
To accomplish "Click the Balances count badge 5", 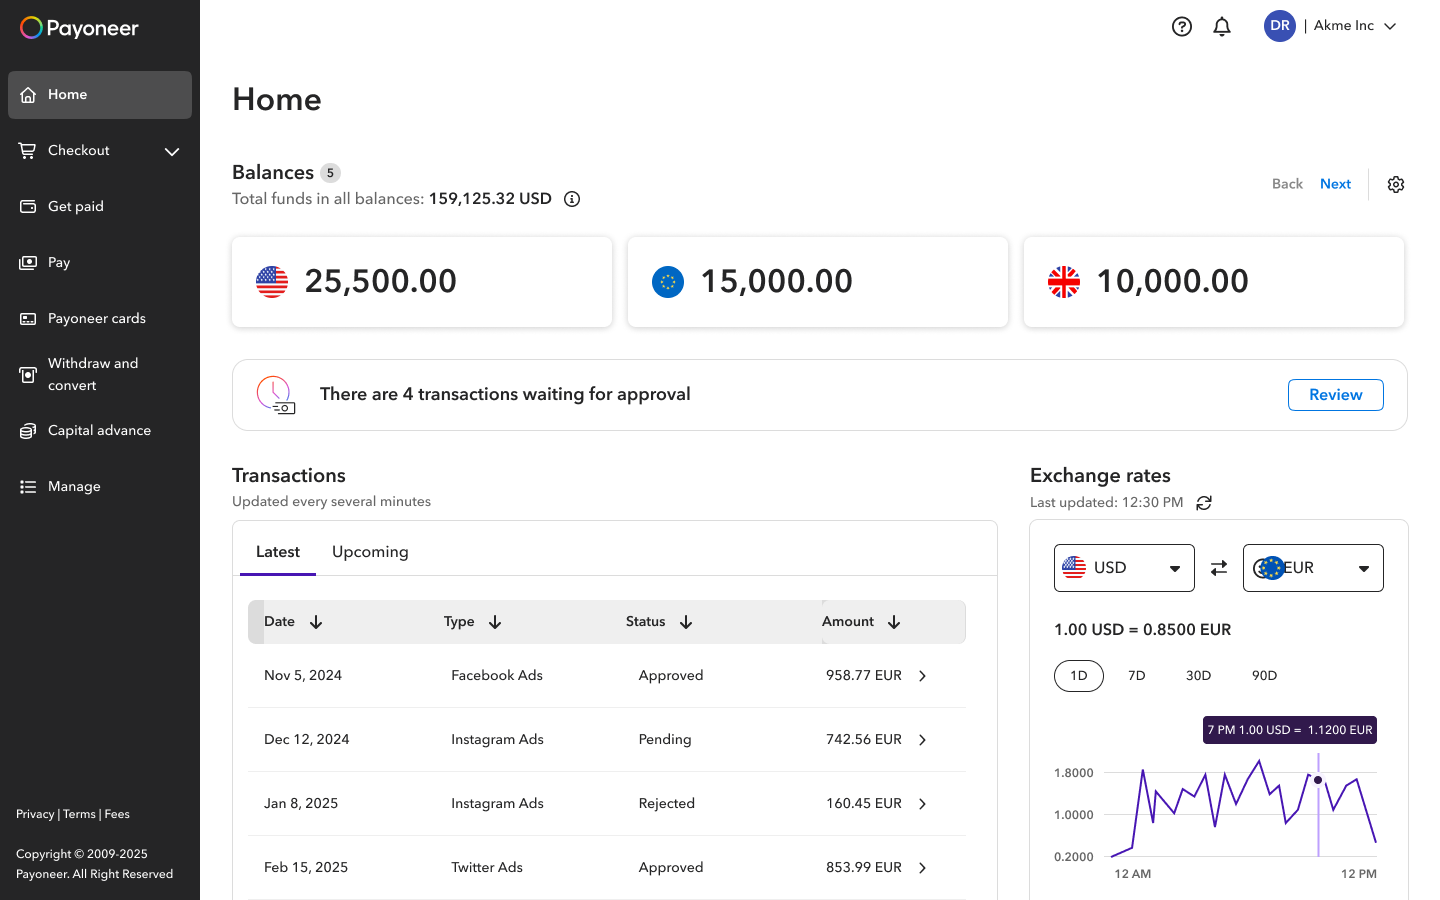I will [330, 173].
